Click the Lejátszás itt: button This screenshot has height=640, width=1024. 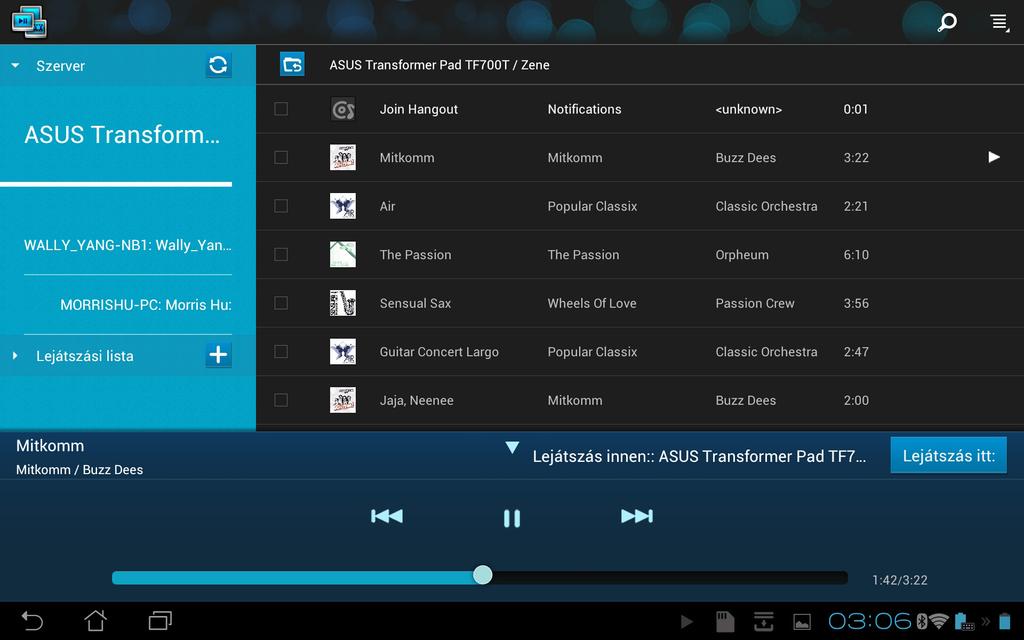coord(948,455)
